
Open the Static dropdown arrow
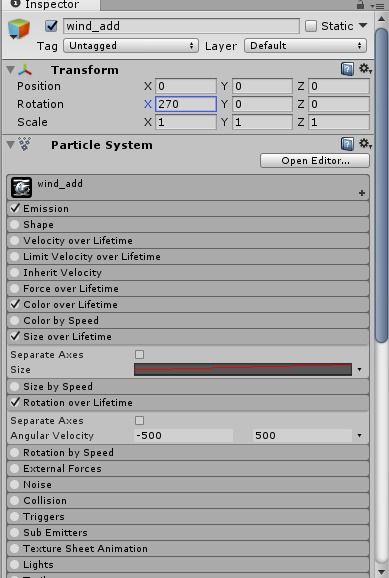pyautogui.click(x=363, y=25)
